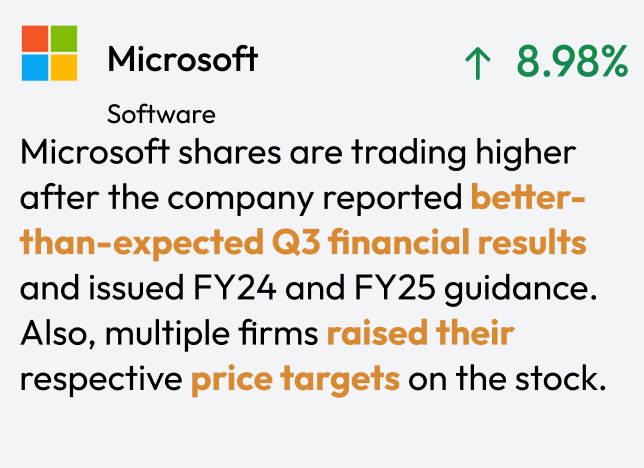
Task: Click the yellow square in Microsoft logo
Action: click(x=64, y=67)
